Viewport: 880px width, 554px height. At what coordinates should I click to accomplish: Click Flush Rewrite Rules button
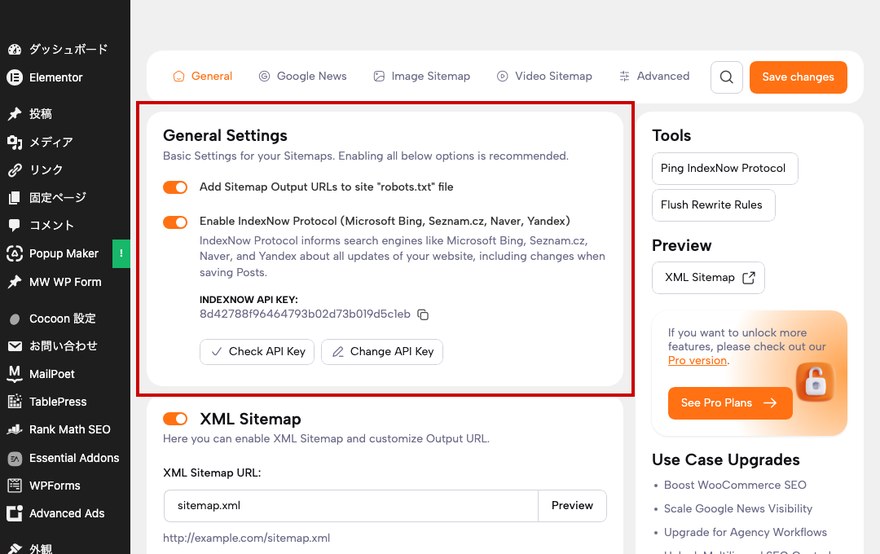(713, 205)
